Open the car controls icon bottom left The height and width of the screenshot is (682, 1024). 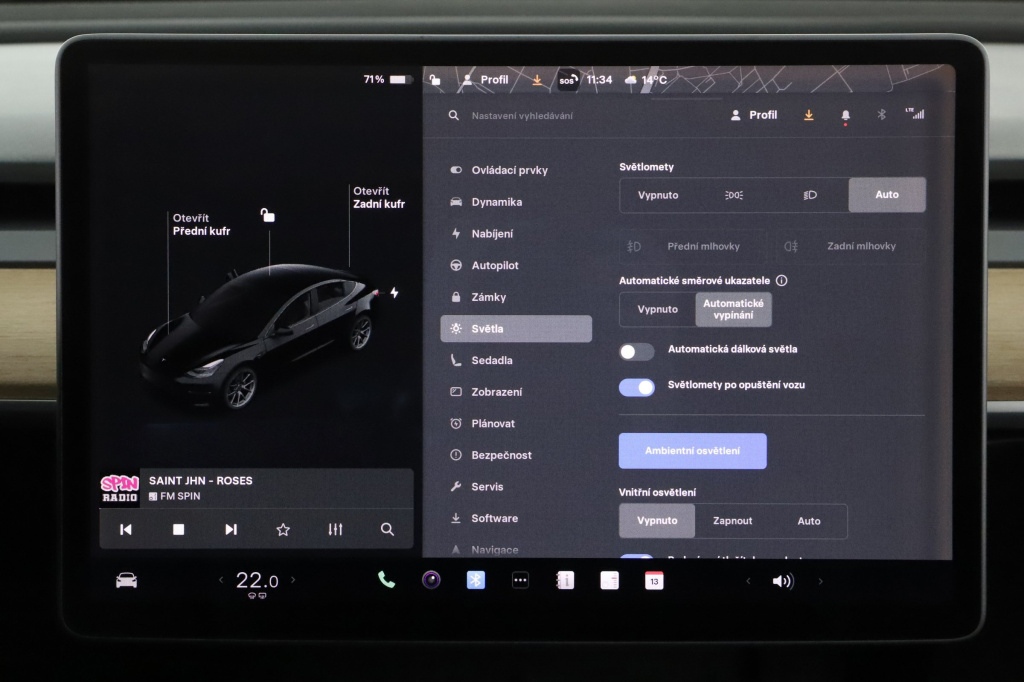[124, 580]
